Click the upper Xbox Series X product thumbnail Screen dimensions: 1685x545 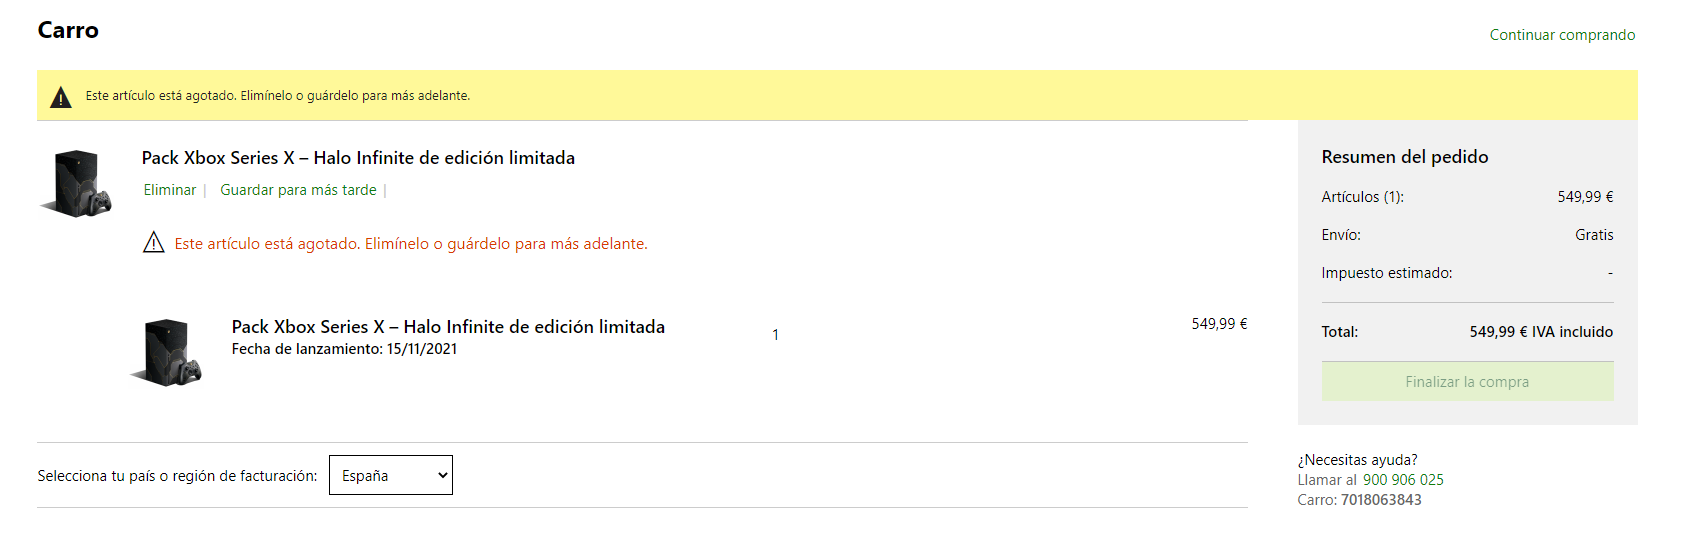click(77, 183)
